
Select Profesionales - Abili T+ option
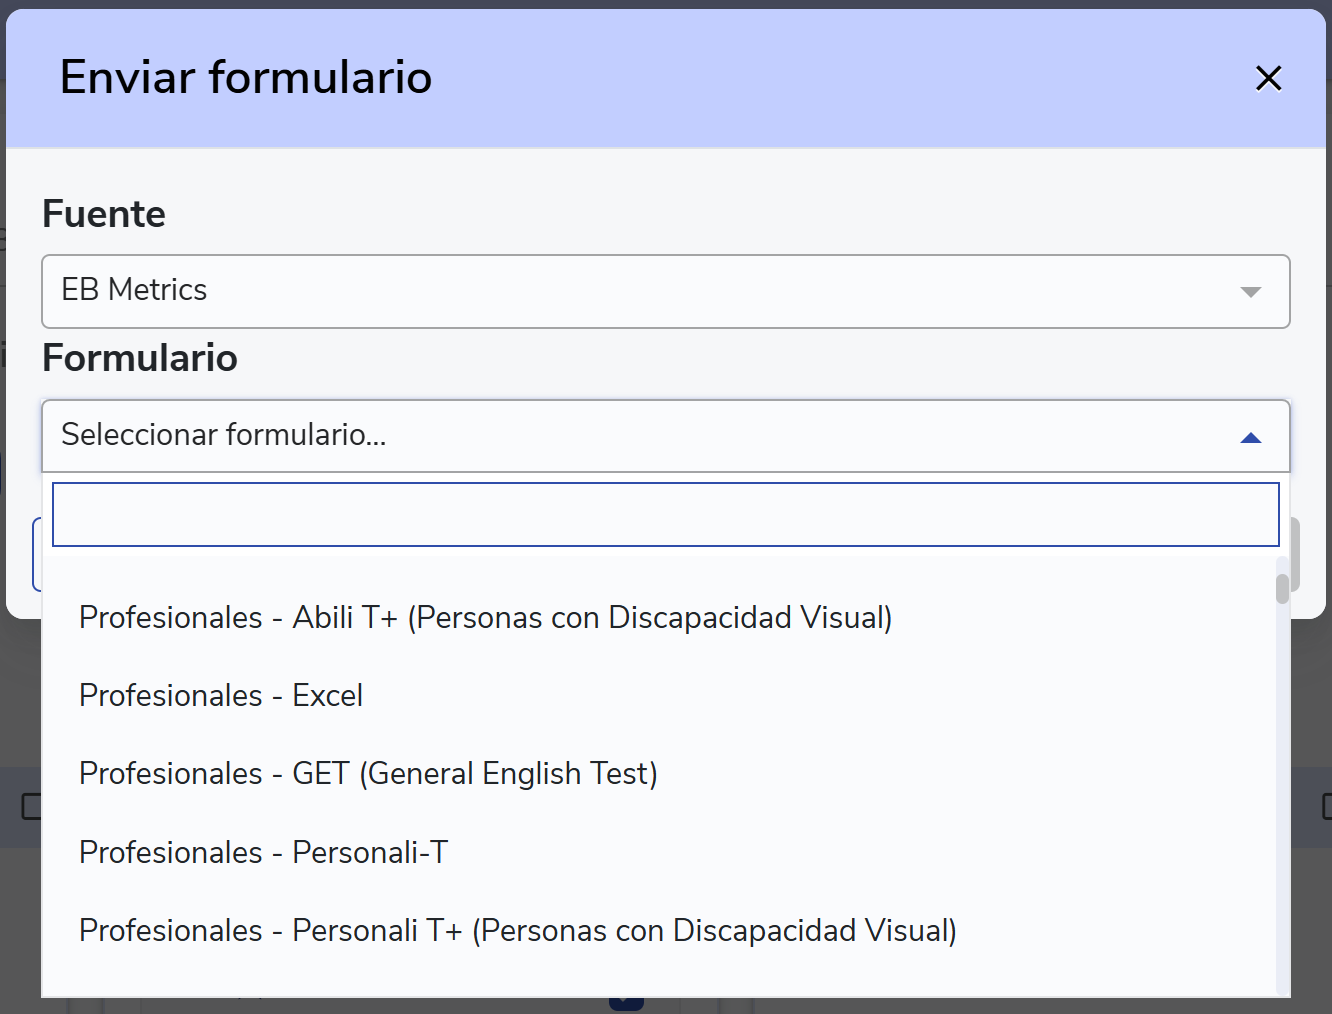point(485,618)
